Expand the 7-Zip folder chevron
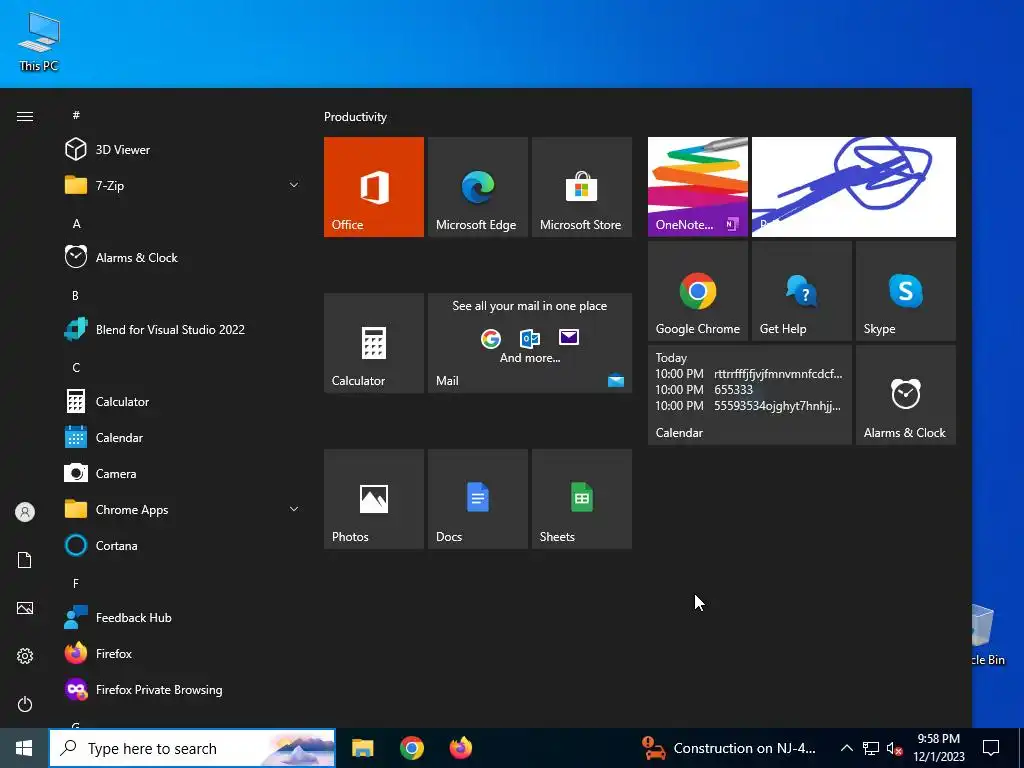 click(x=294, y=185)
